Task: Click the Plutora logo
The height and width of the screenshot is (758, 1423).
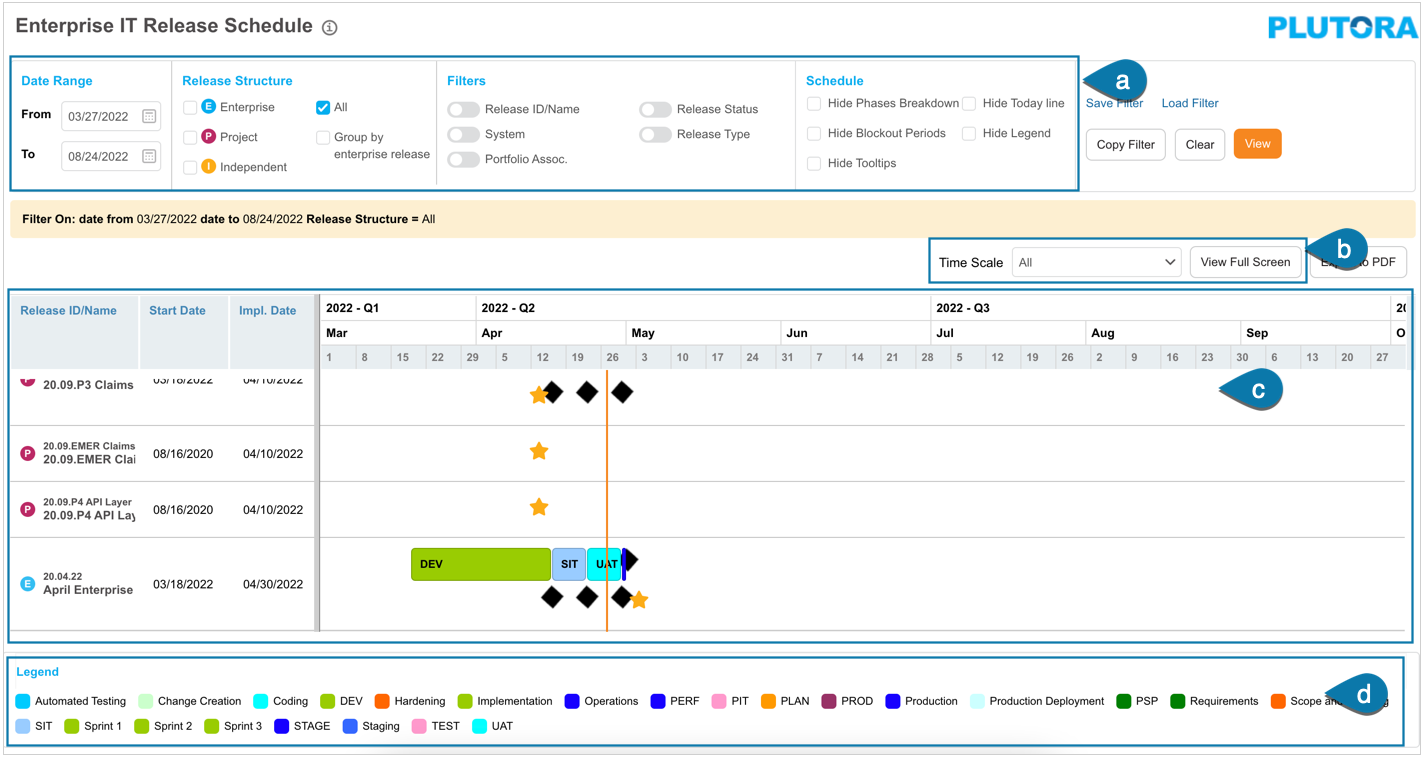Action: (x=1342, y=28)
